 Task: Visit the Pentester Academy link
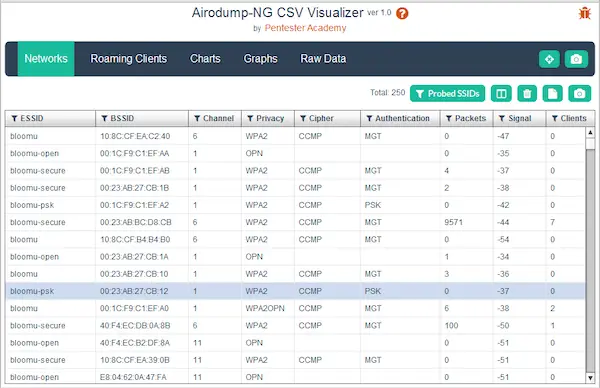305,28
